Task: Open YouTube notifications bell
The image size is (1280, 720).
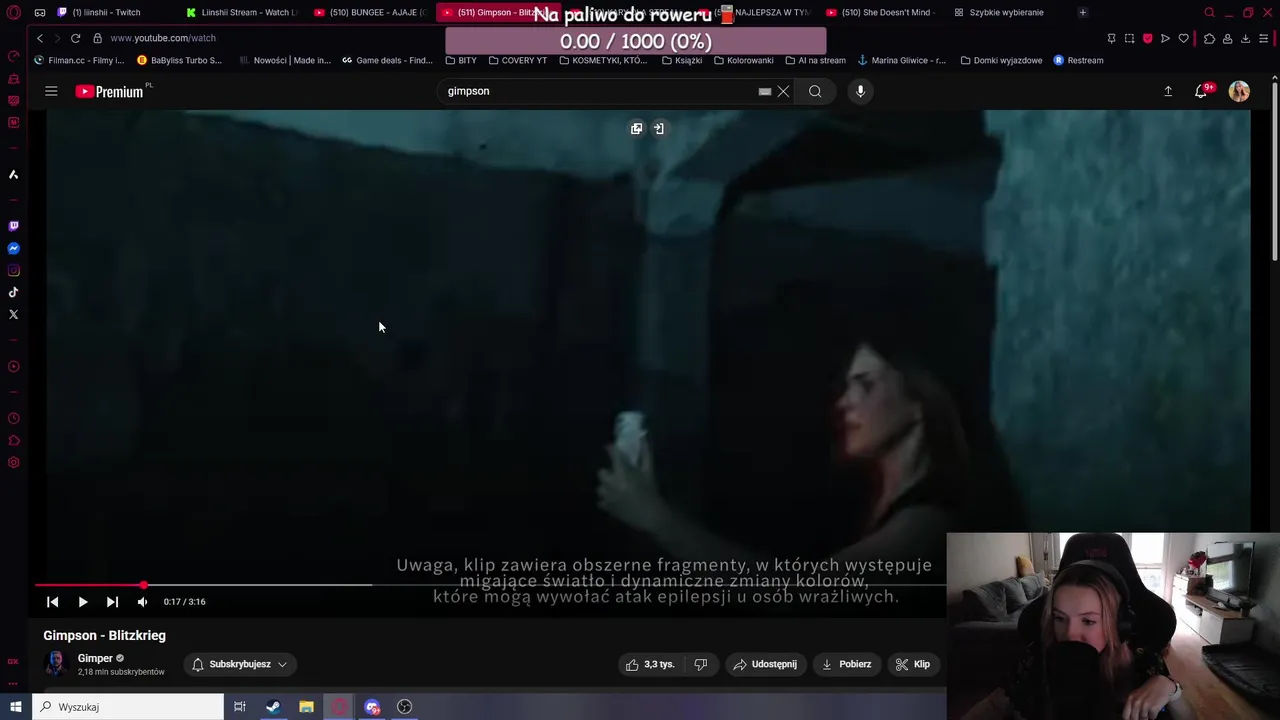Action: coord(1202,91)
